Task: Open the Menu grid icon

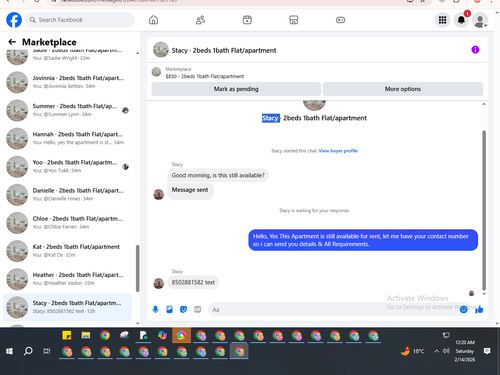Action: [x=442, y=20]
